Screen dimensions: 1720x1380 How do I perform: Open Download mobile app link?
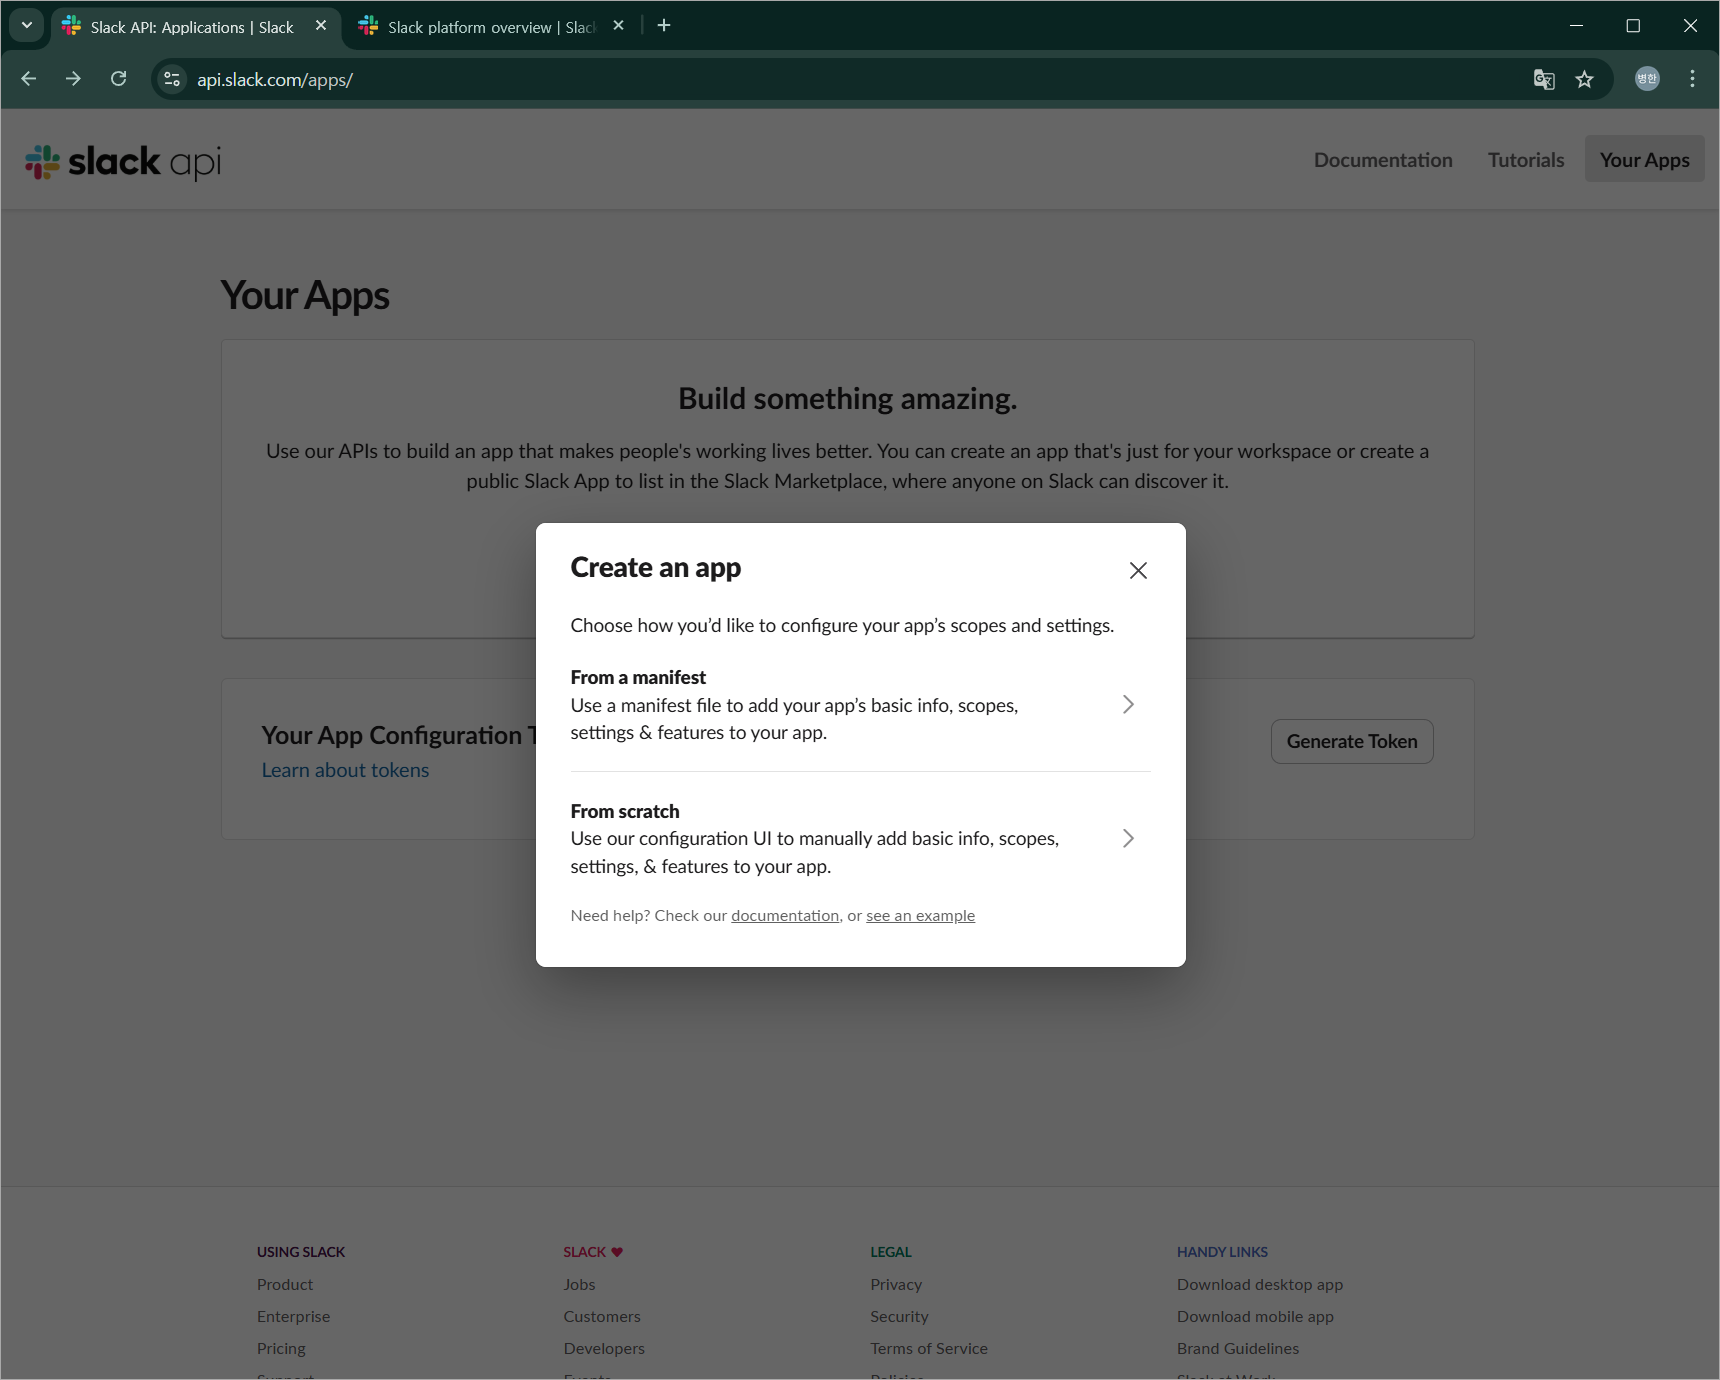[x=1255, y=1316]
